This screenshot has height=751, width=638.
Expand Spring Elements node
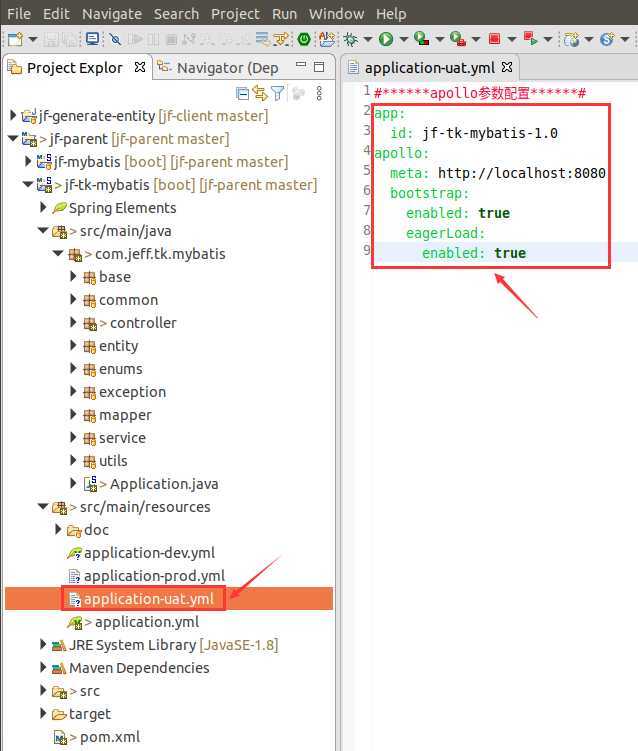click(x=44, y=207)
